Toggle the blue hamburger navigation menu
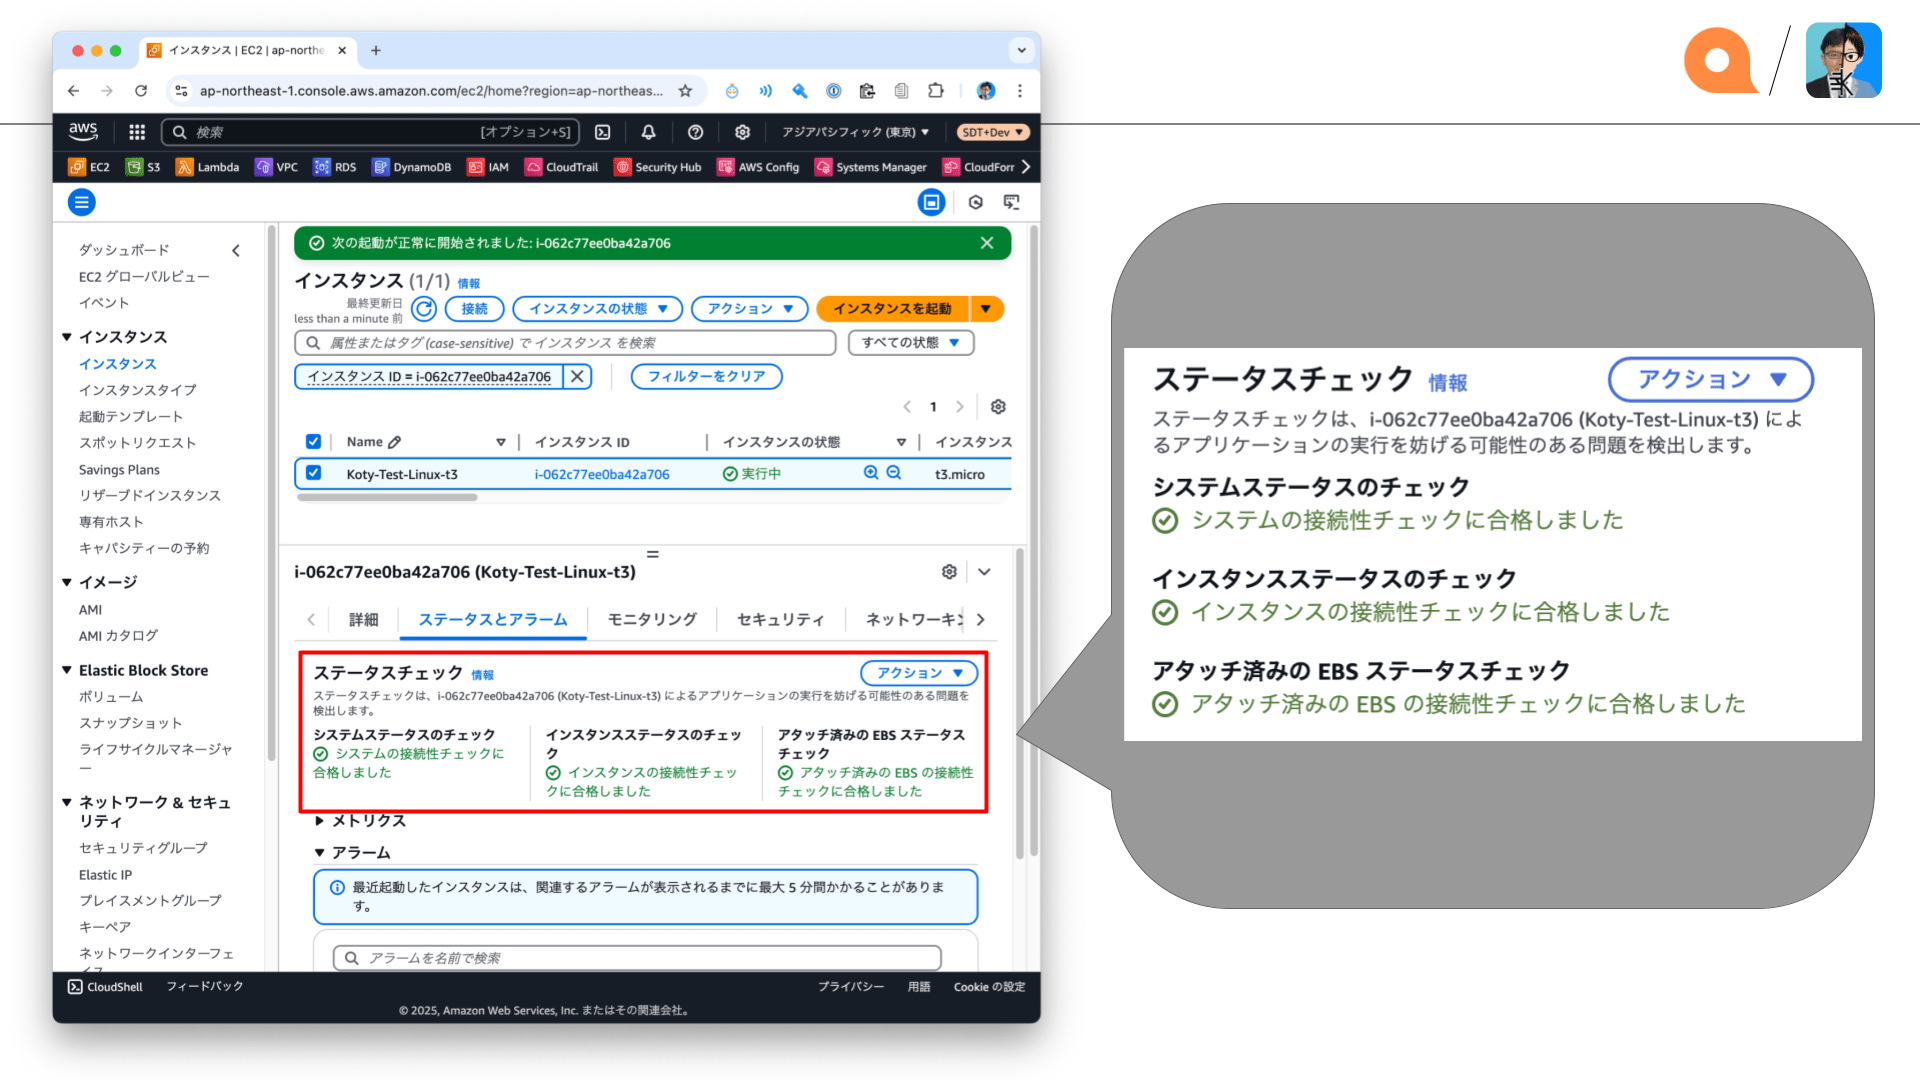 click(82, 202)
